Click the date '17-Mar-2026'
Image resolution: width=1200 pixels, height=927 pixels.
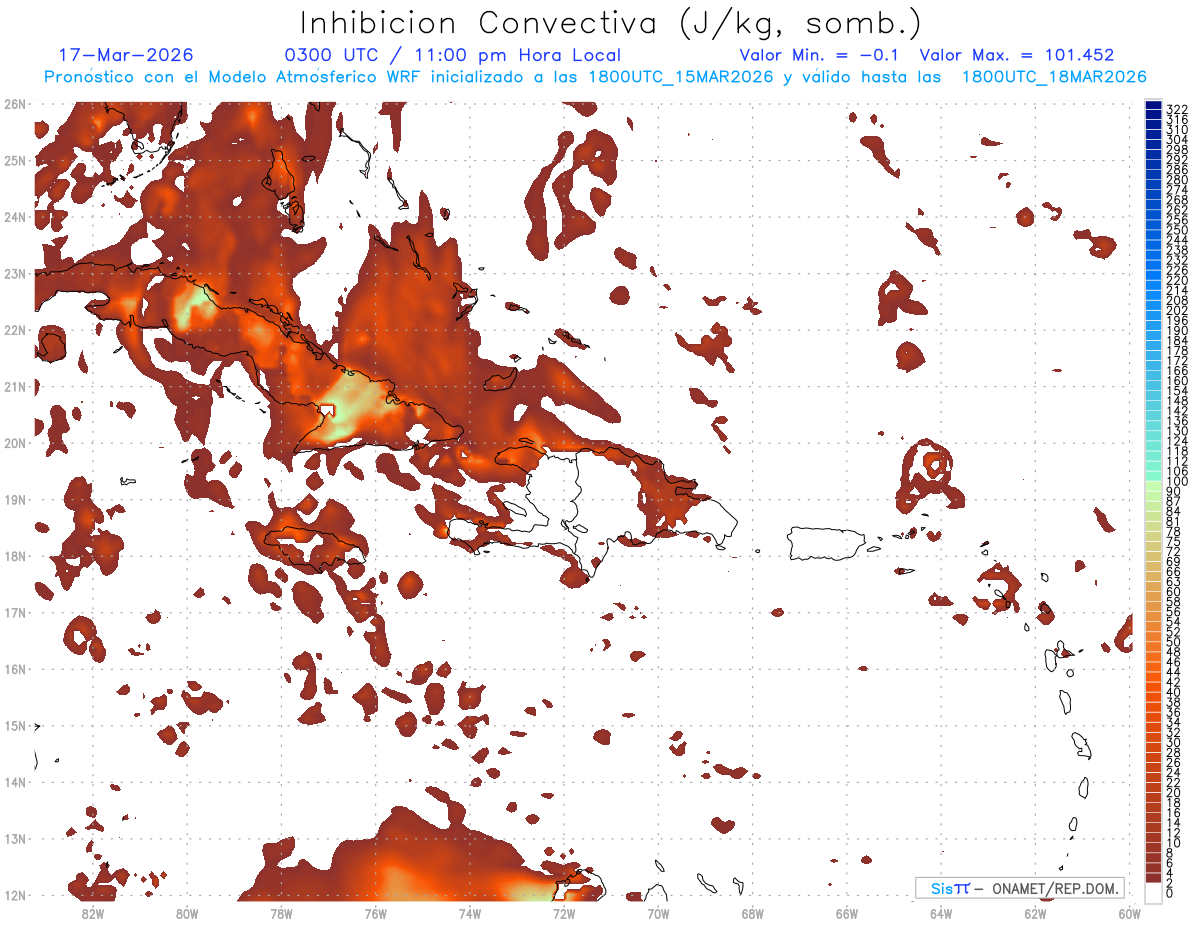126,55
